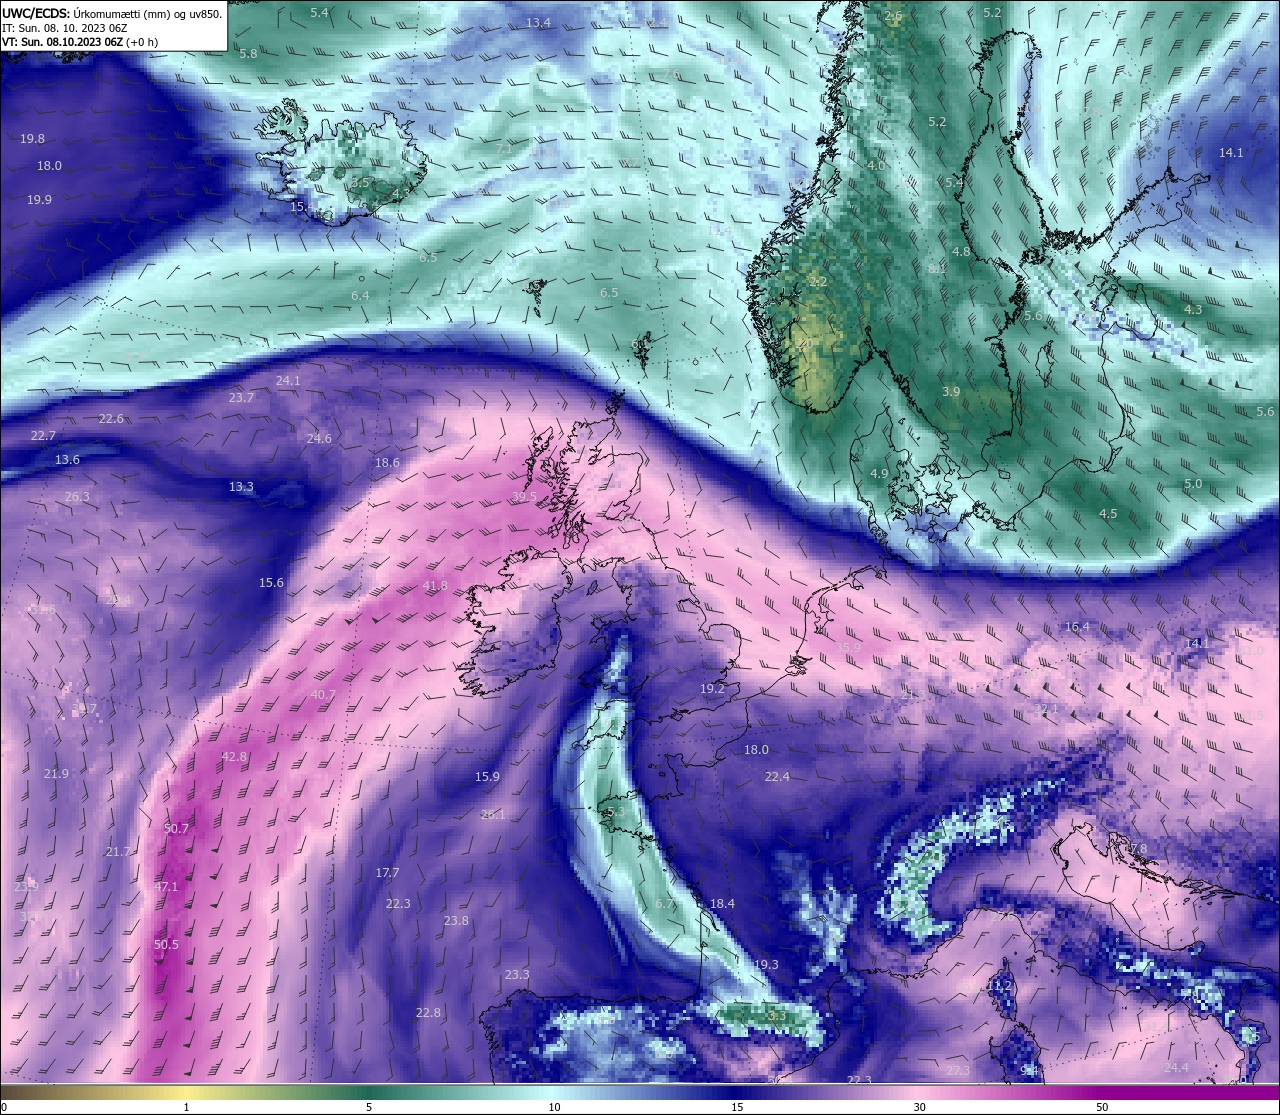Click the map value 23.3
The height and width of the screenshot is (1115, 1280).
click(517, 975)
